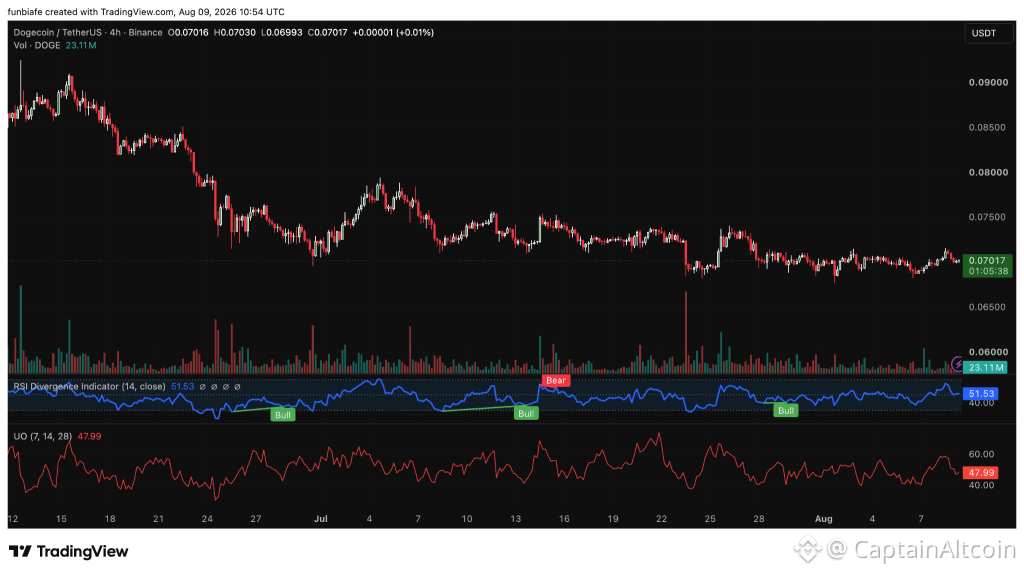The image size is (1024, 574).
Task: Click the 0.08500 price axis label
Action: [987, 127]
